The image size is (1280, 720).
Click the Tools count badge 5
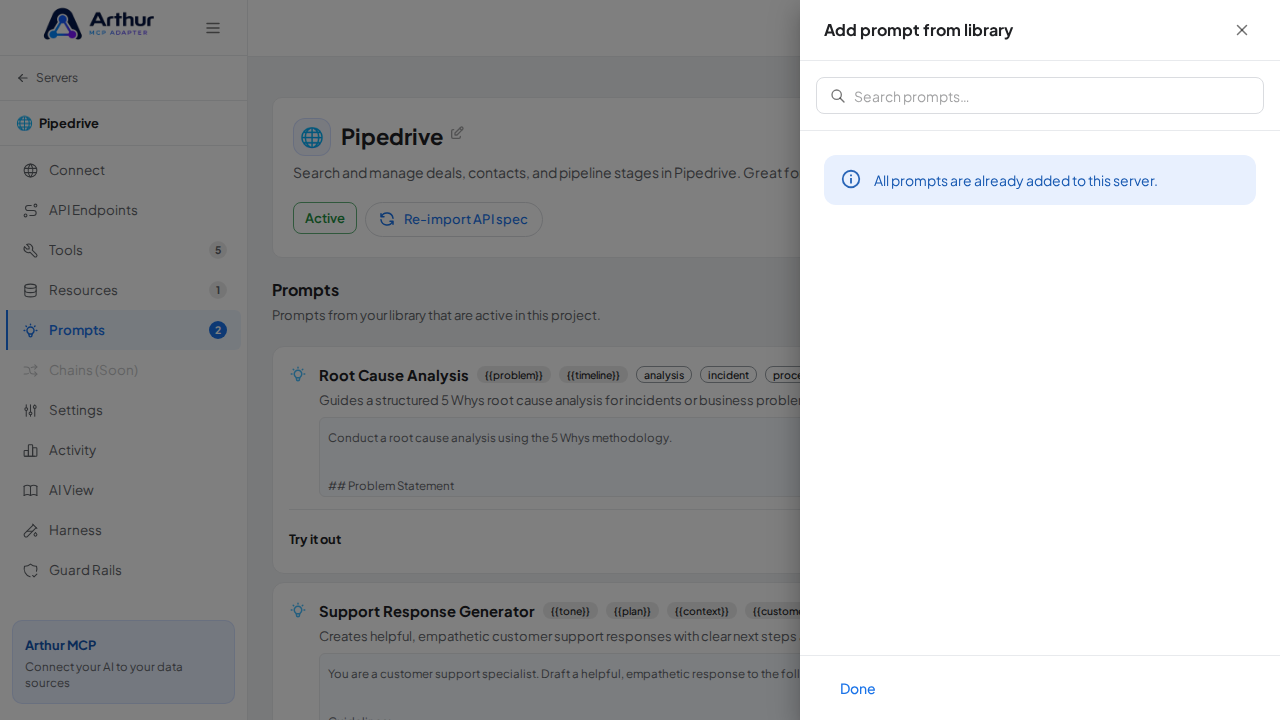218,250
